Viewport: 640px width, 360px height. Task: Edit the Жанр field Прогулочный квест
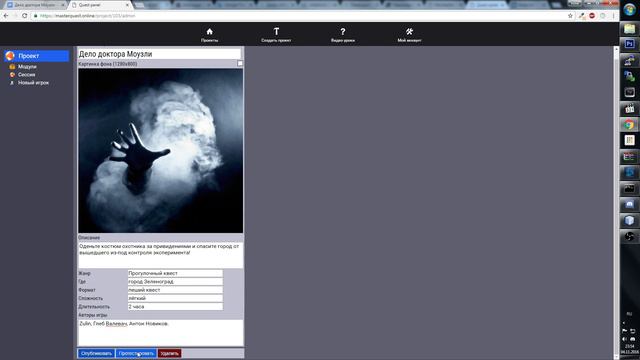pos(175,273)
